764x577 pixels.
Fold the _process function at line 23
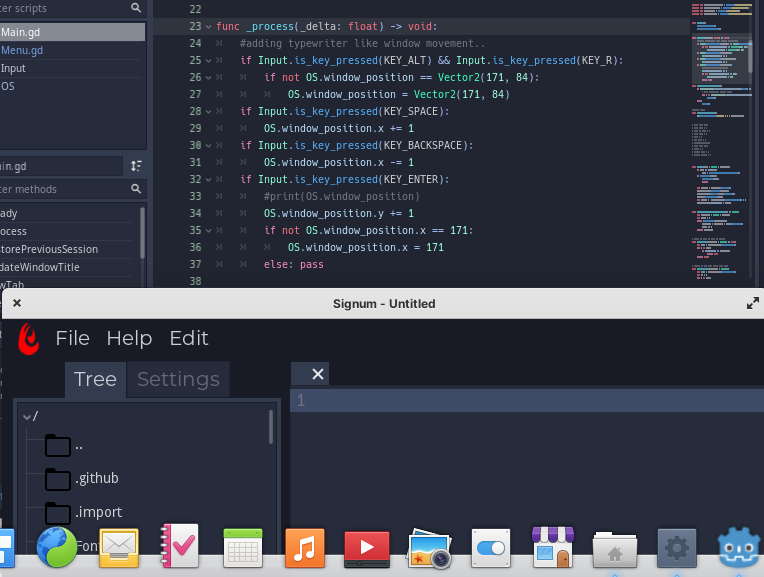(208, 26)
